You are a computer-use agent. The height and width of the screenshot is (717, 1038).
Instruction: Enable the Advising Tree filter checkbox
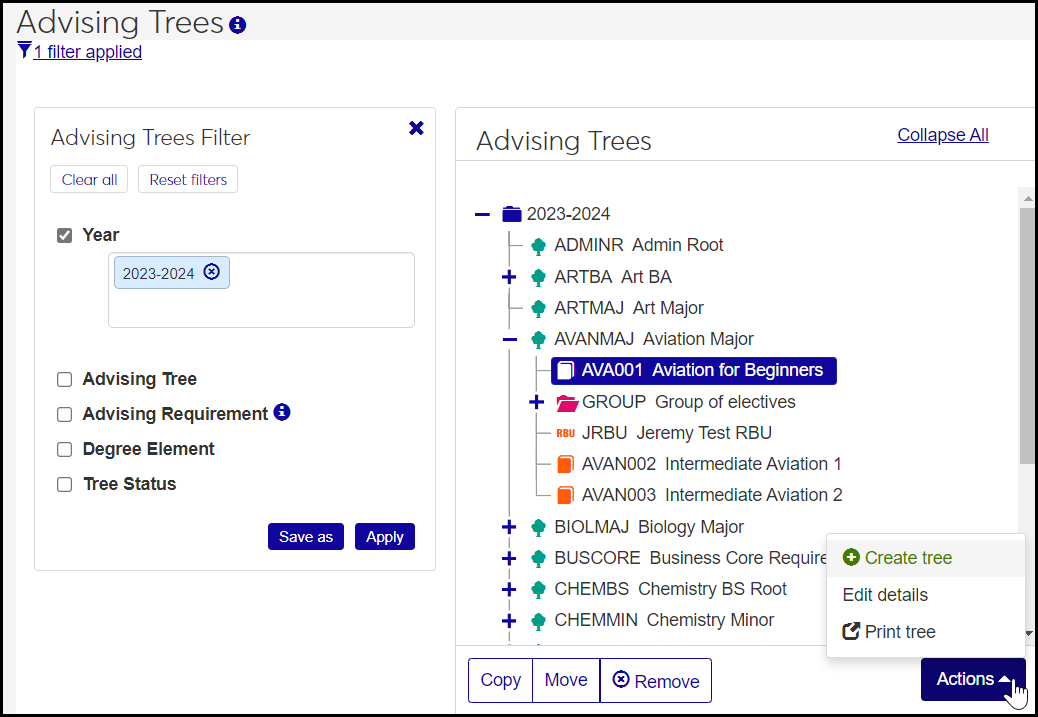tap(65, 380)
